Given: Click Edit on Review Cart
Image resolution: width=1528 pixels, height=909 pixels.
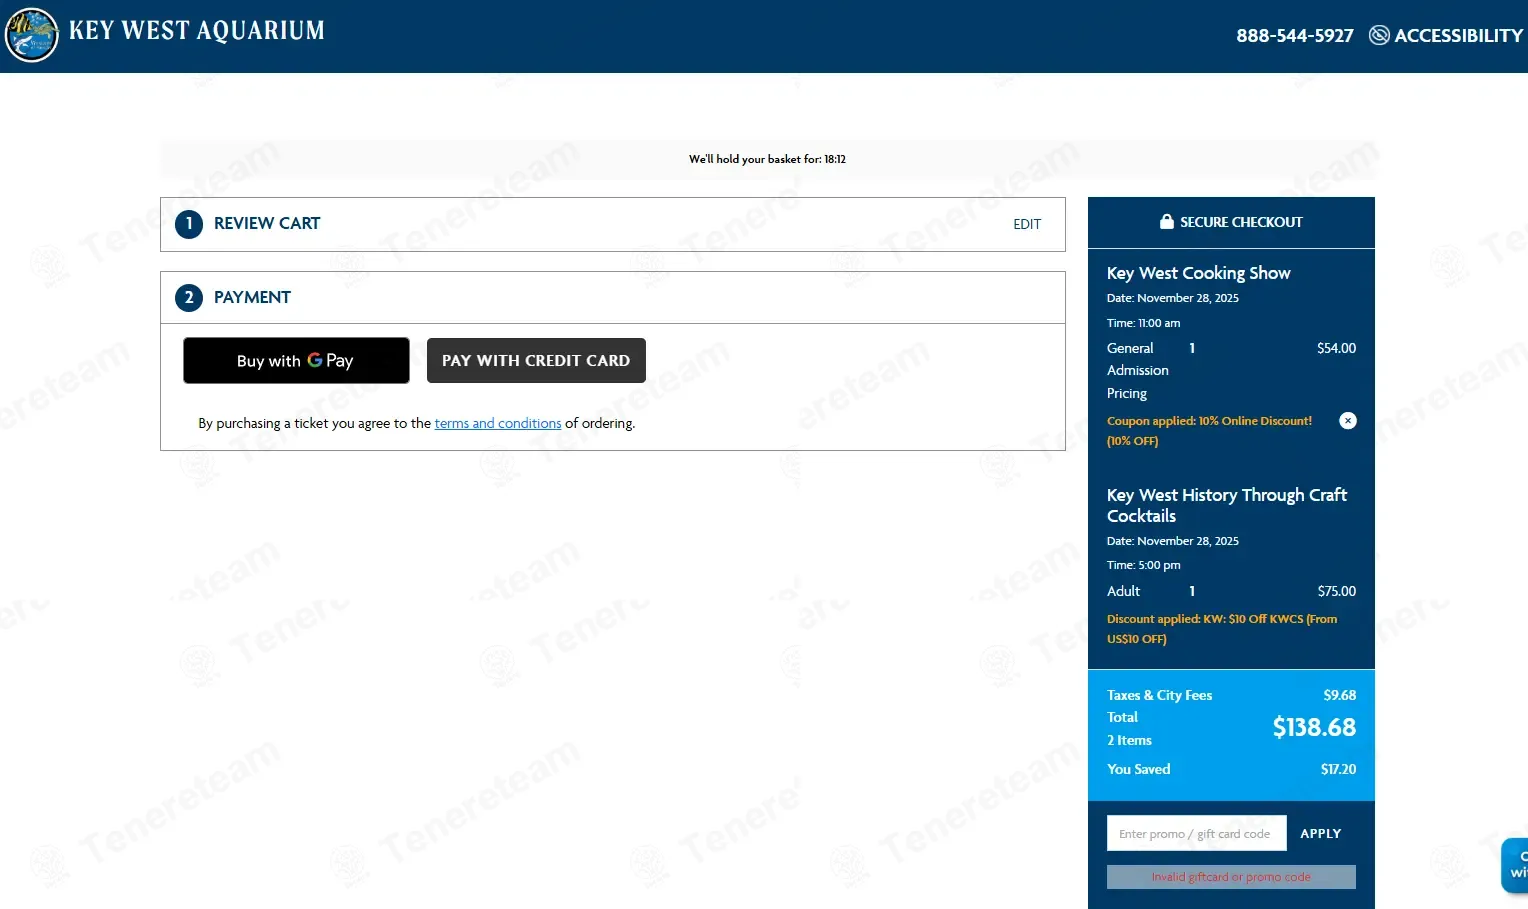Looking at the screenshot, I should point(1027,224).
